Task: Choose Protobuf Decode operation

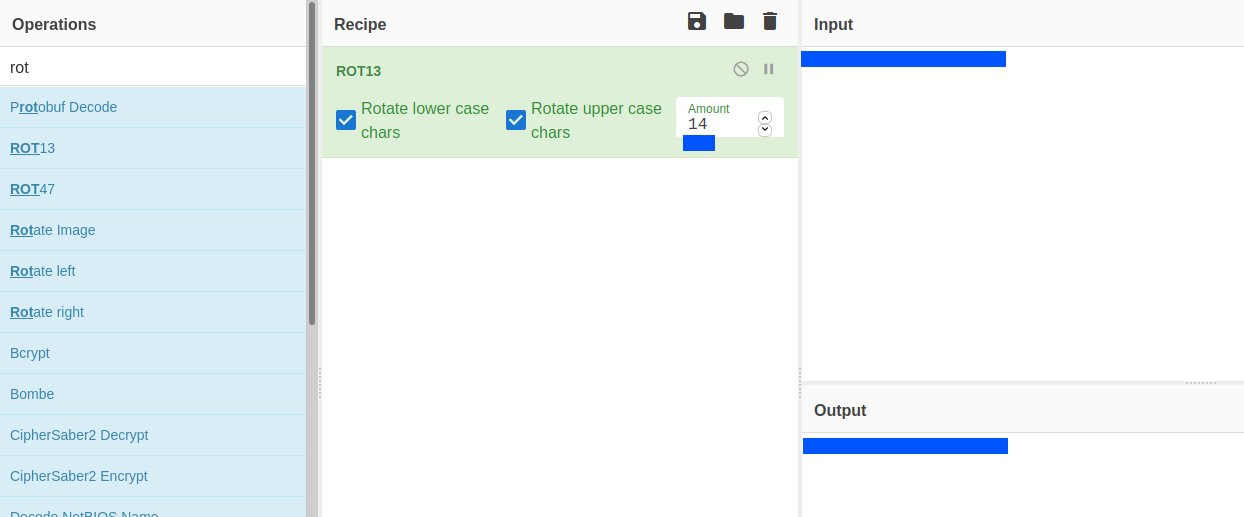Action: point(64,107)
